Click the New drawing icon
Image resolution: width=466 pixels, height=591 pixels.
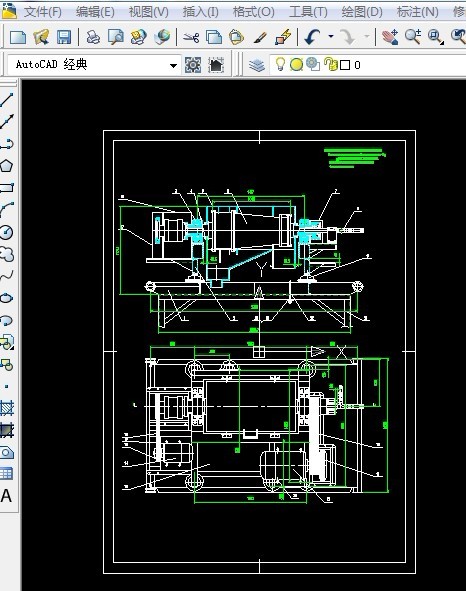(x=18, y=37)
